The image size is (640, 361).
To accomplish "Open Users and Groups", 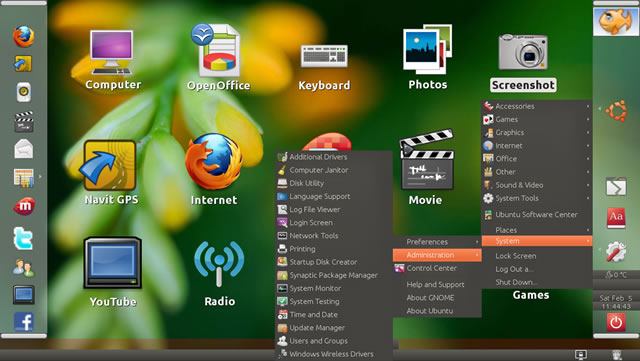I will tap(334, 341).
